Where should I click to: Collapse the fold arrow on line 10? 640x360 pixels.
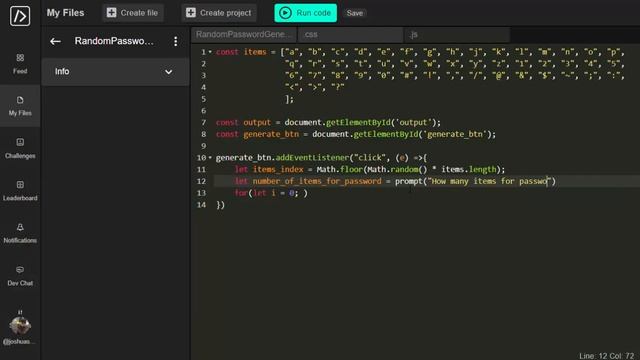click(210, 158)
